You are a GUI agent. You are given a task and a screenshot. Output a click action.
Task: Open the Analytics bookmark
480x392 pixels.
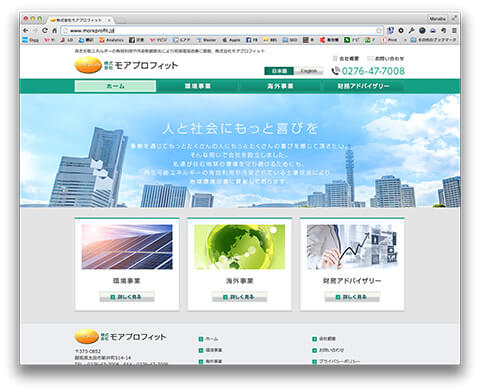coord(111,40)
